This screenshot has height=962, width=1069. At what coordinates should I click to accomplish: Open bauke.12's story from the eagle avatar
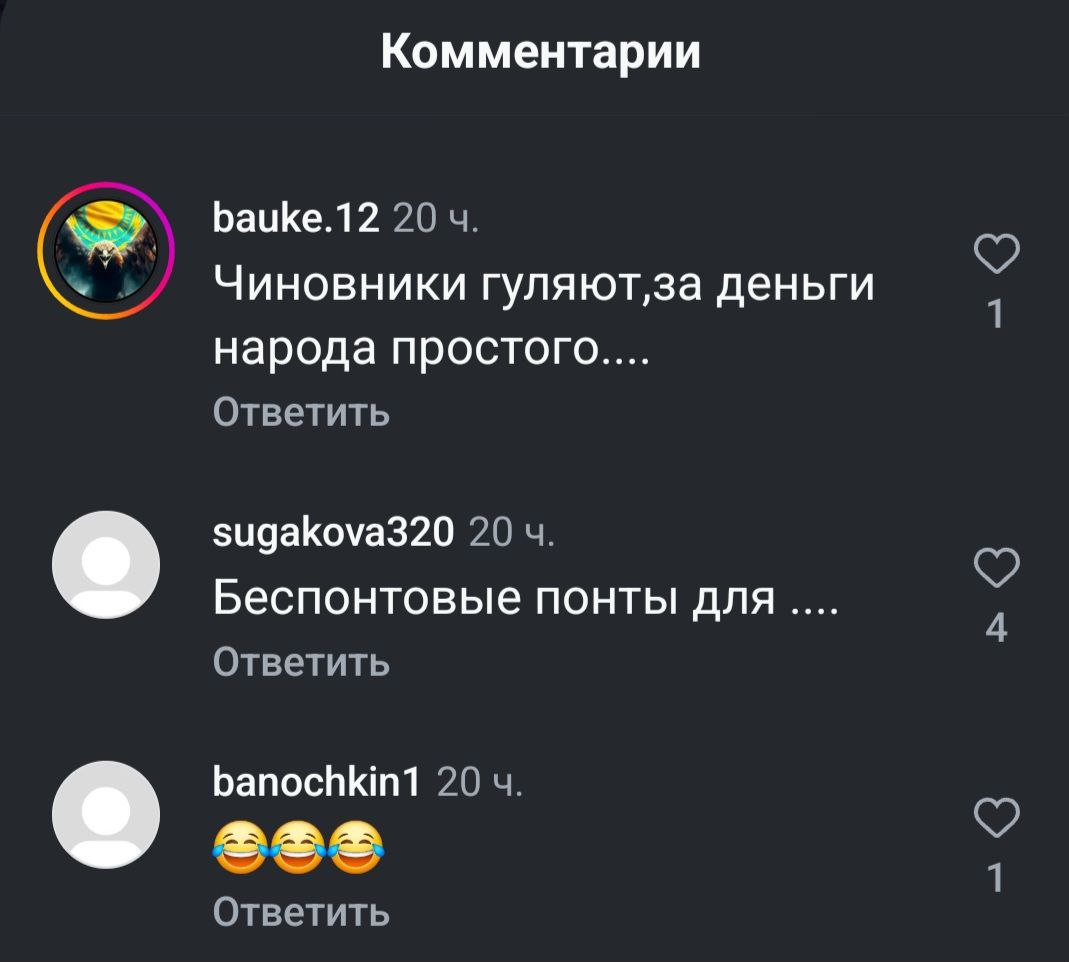point(106,251)
